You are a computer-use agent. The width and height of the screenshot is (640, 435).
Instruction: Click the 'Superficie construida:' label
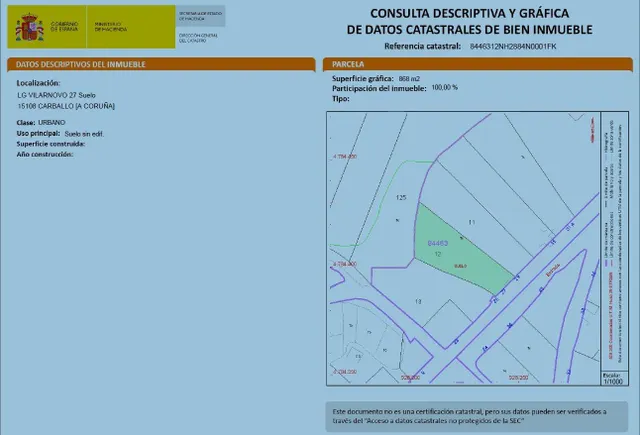[51, 144]
